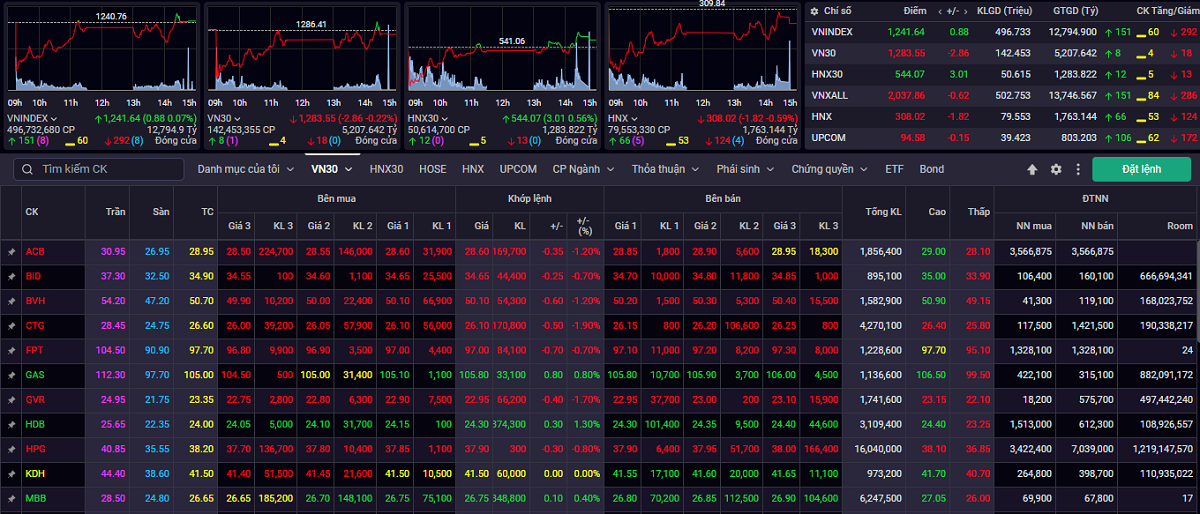Click CTG ticker name
Viewport: 1200px width, 514px height.
35,325
